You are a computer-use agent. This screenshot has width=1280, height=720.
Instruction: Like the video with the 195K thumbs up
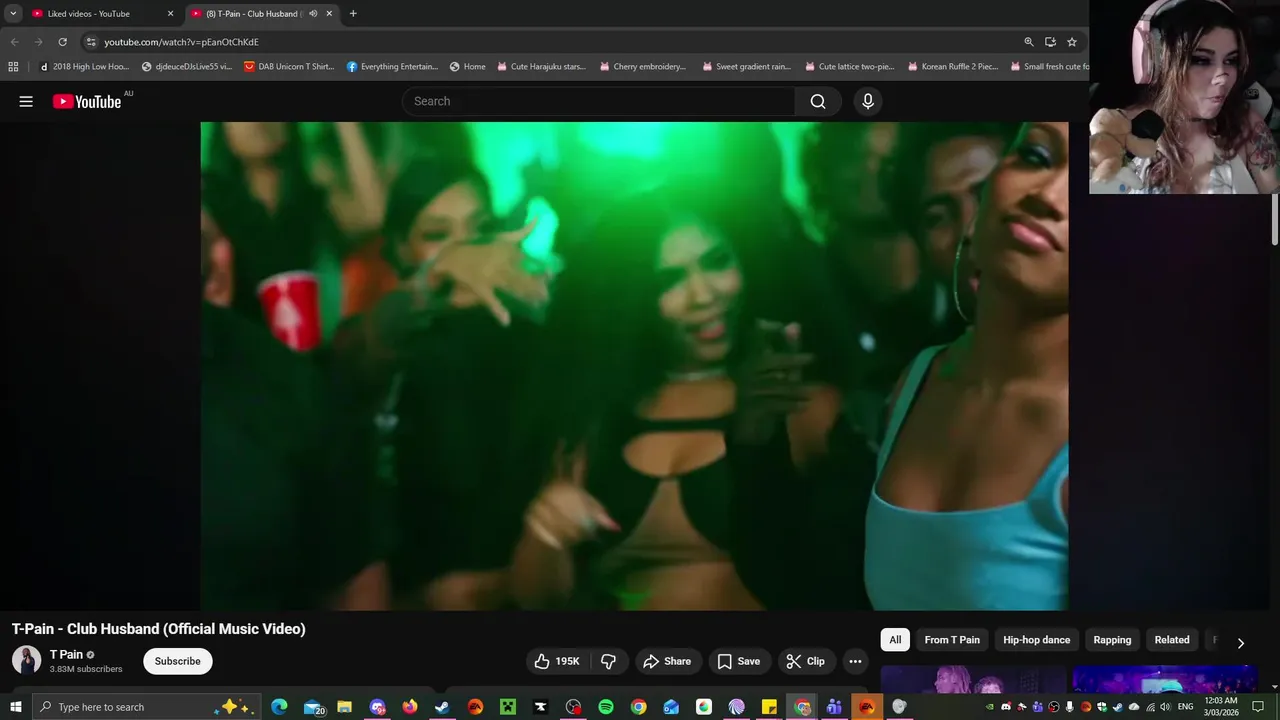(x=557, y=661)
